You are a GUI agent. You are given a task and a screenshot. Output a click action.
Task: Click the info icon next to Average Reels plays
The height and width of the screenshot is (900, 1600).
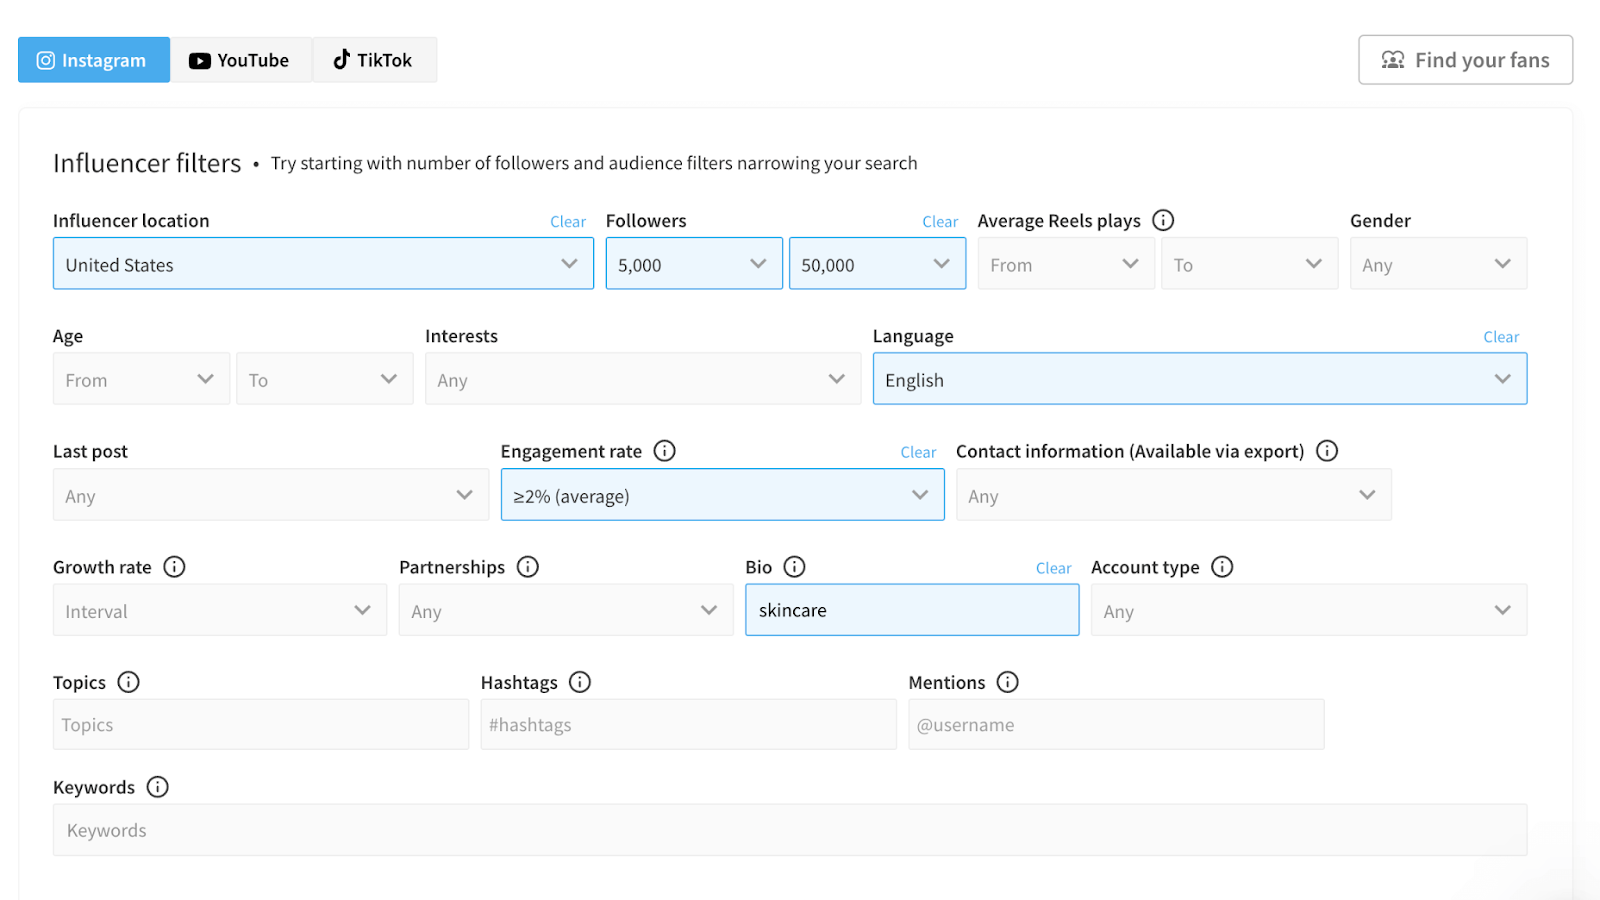pos(1163,220)
